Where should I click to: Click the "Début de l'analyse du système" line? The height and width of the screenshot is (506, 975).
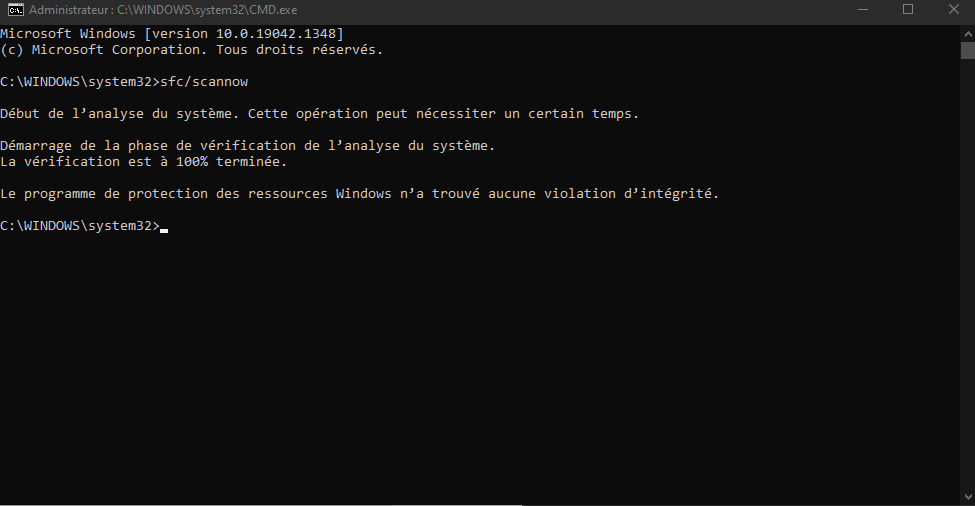pyautogui.click(x=320, y=114)
